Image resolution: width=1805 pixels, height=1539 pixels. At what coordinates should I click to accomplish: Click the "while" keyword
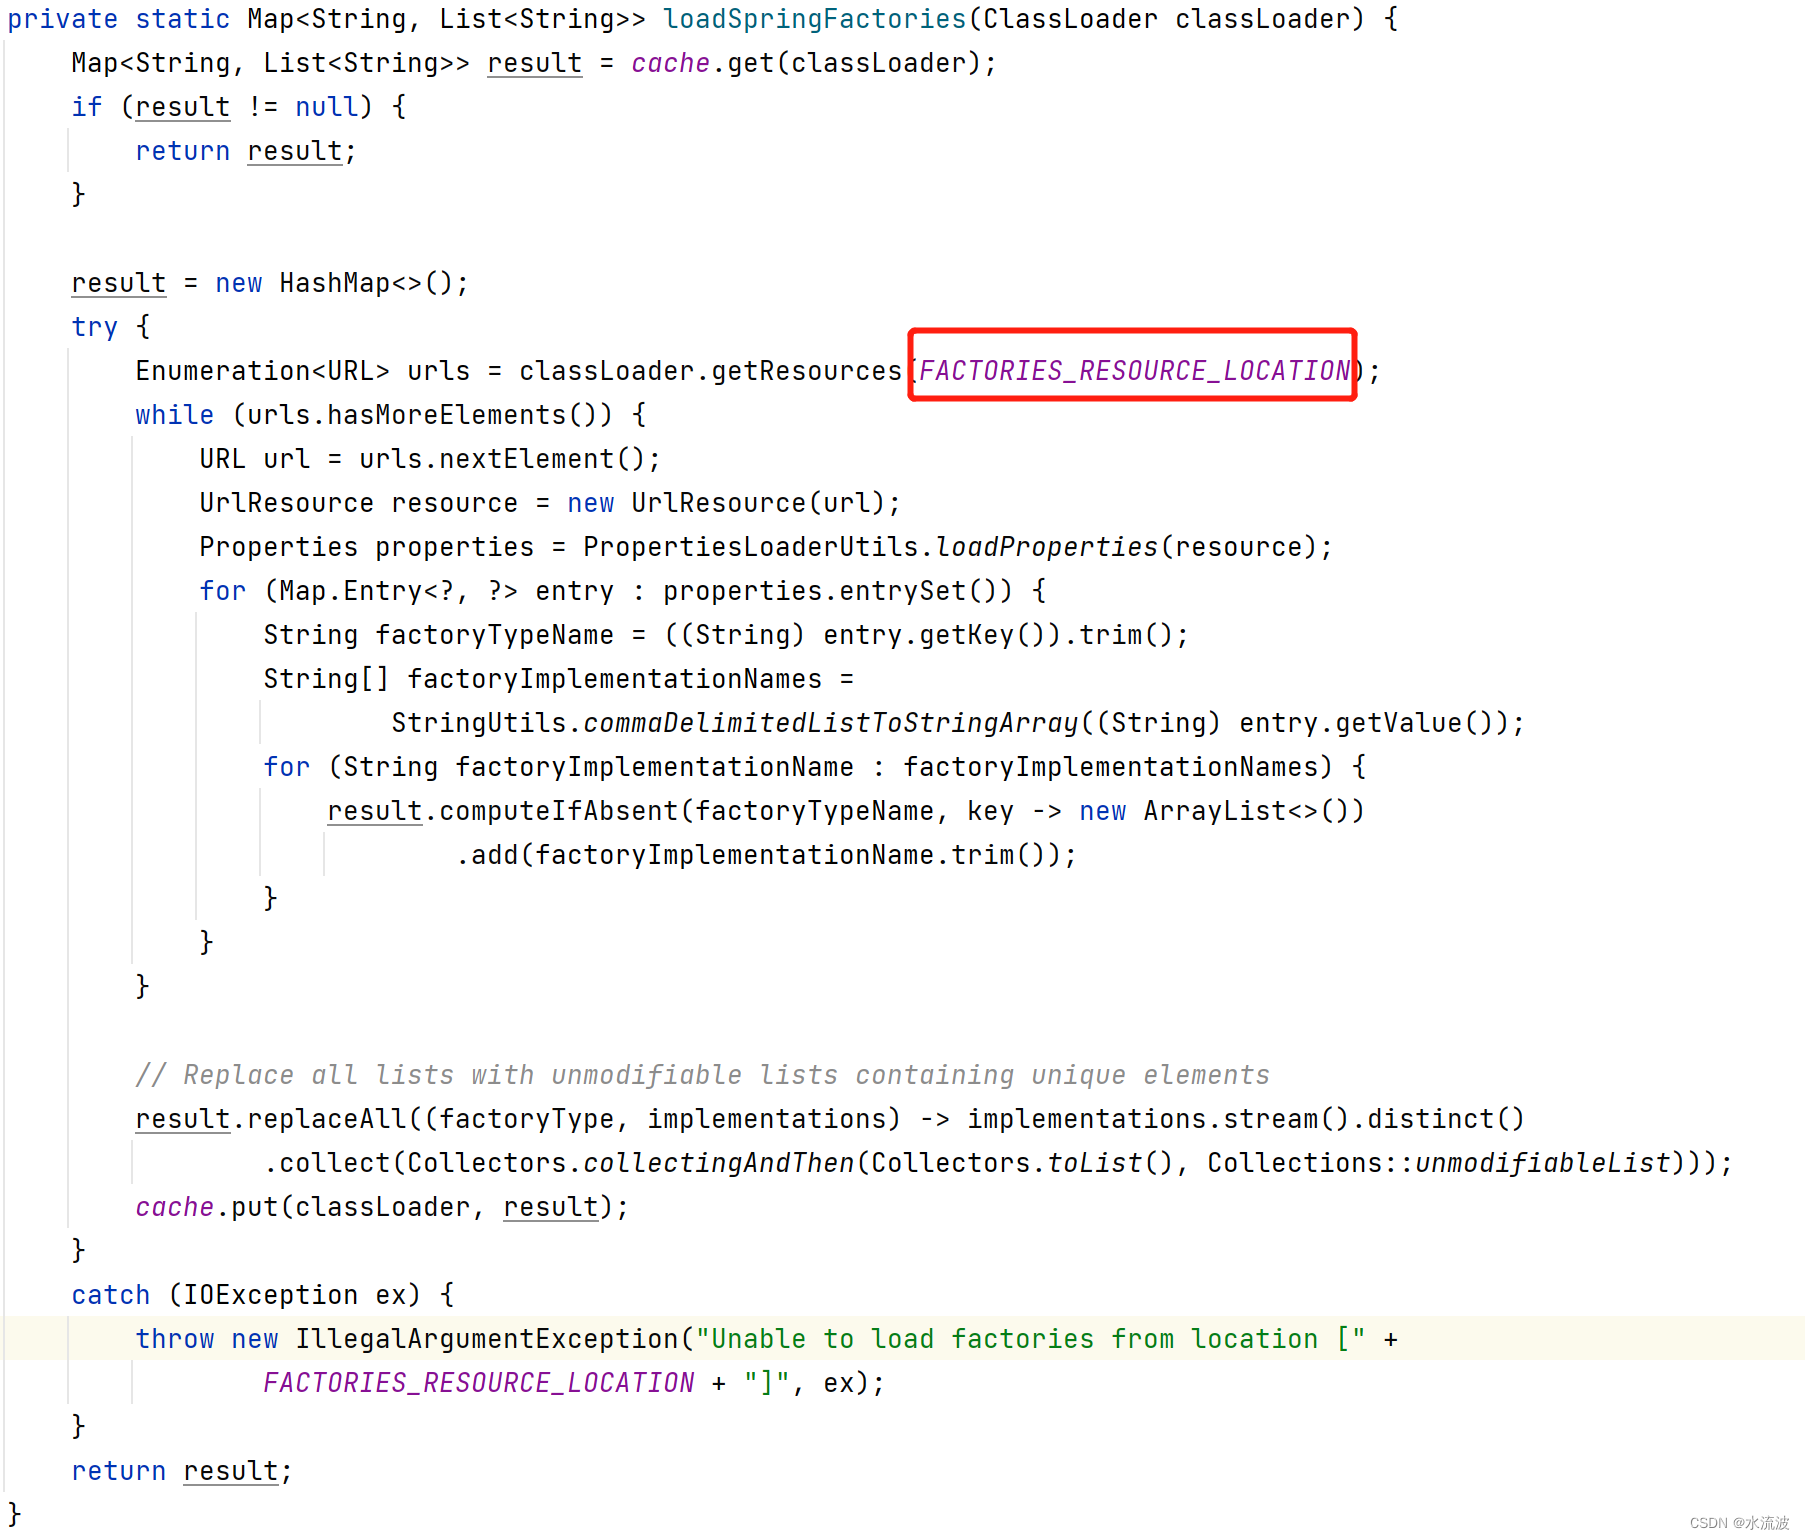174,415
